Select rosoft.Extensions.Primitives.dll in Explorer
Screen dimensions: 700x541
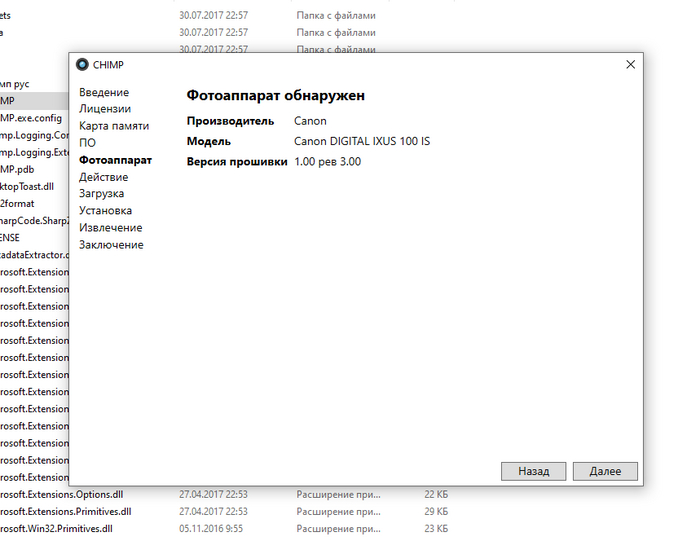pyautogui.click(x=66, y=512)
